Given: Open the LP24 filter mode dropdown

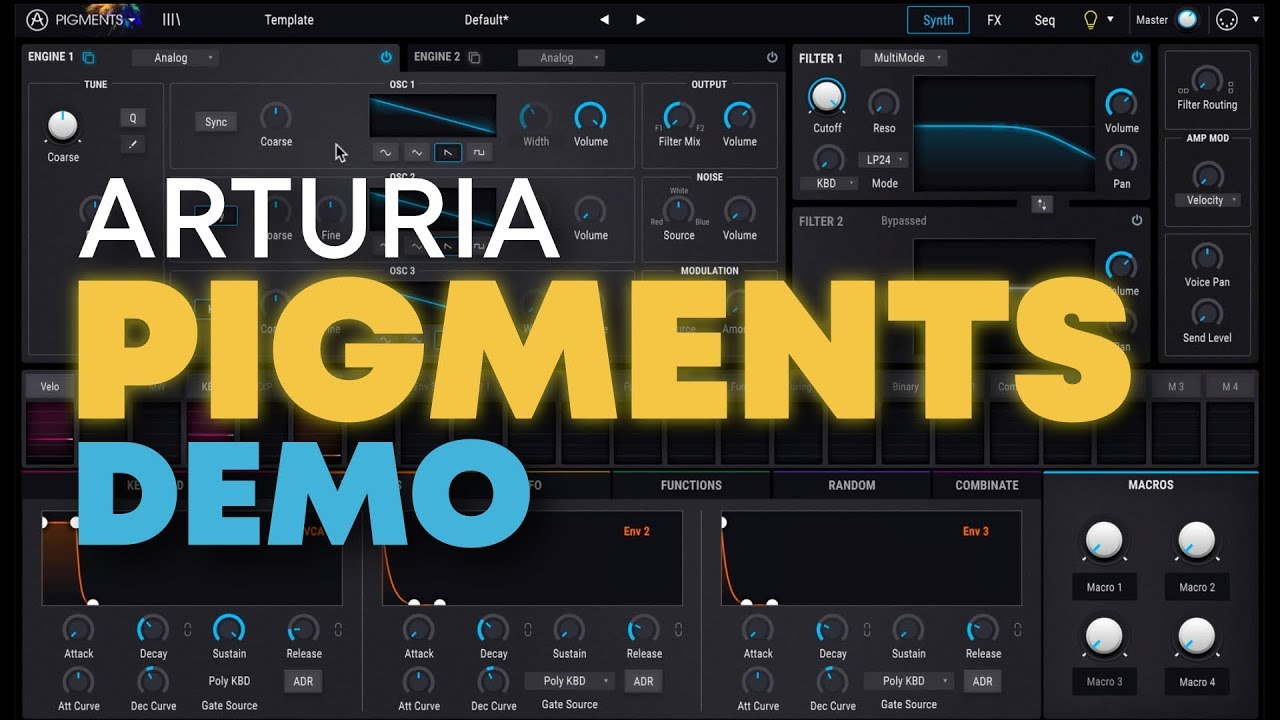Looking at the screenshot, I should click(883, 160).
